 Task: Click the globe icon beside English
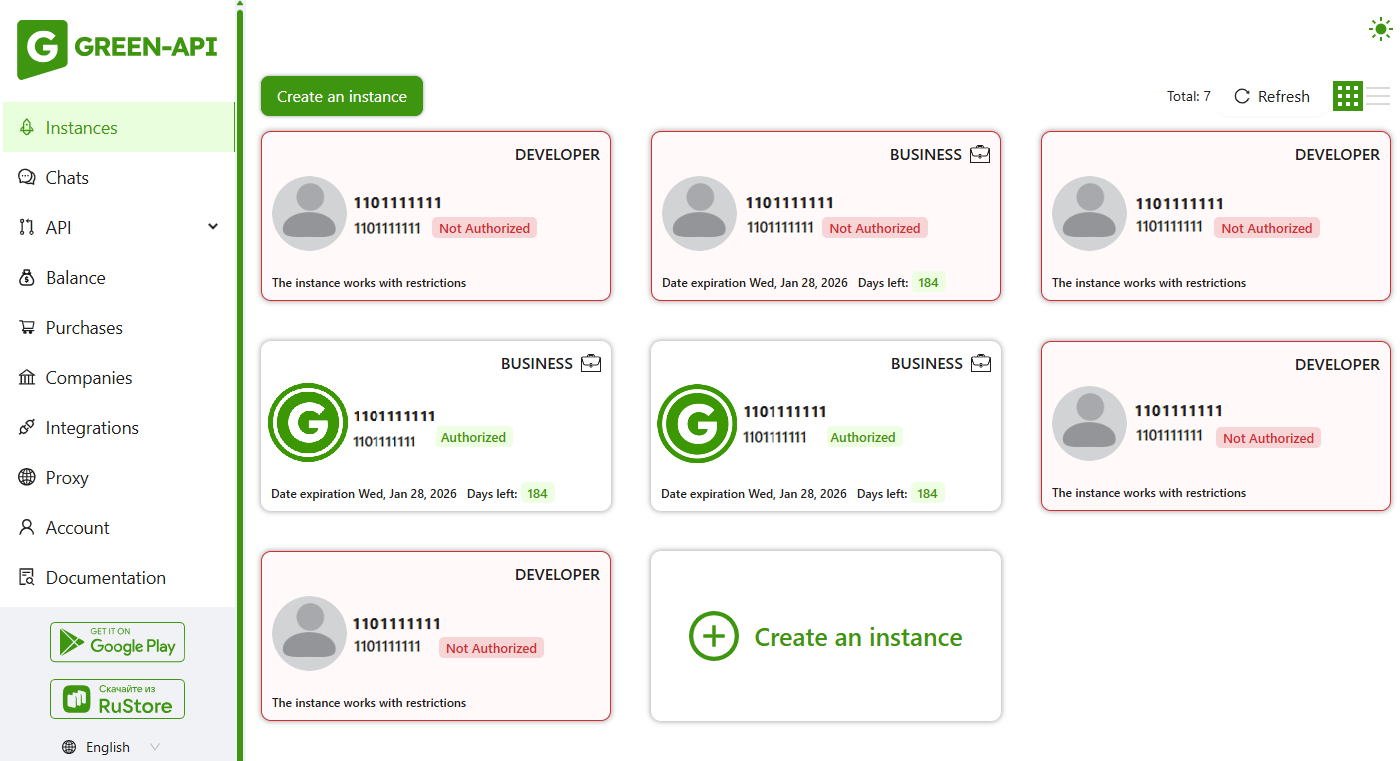coord(69,747)
